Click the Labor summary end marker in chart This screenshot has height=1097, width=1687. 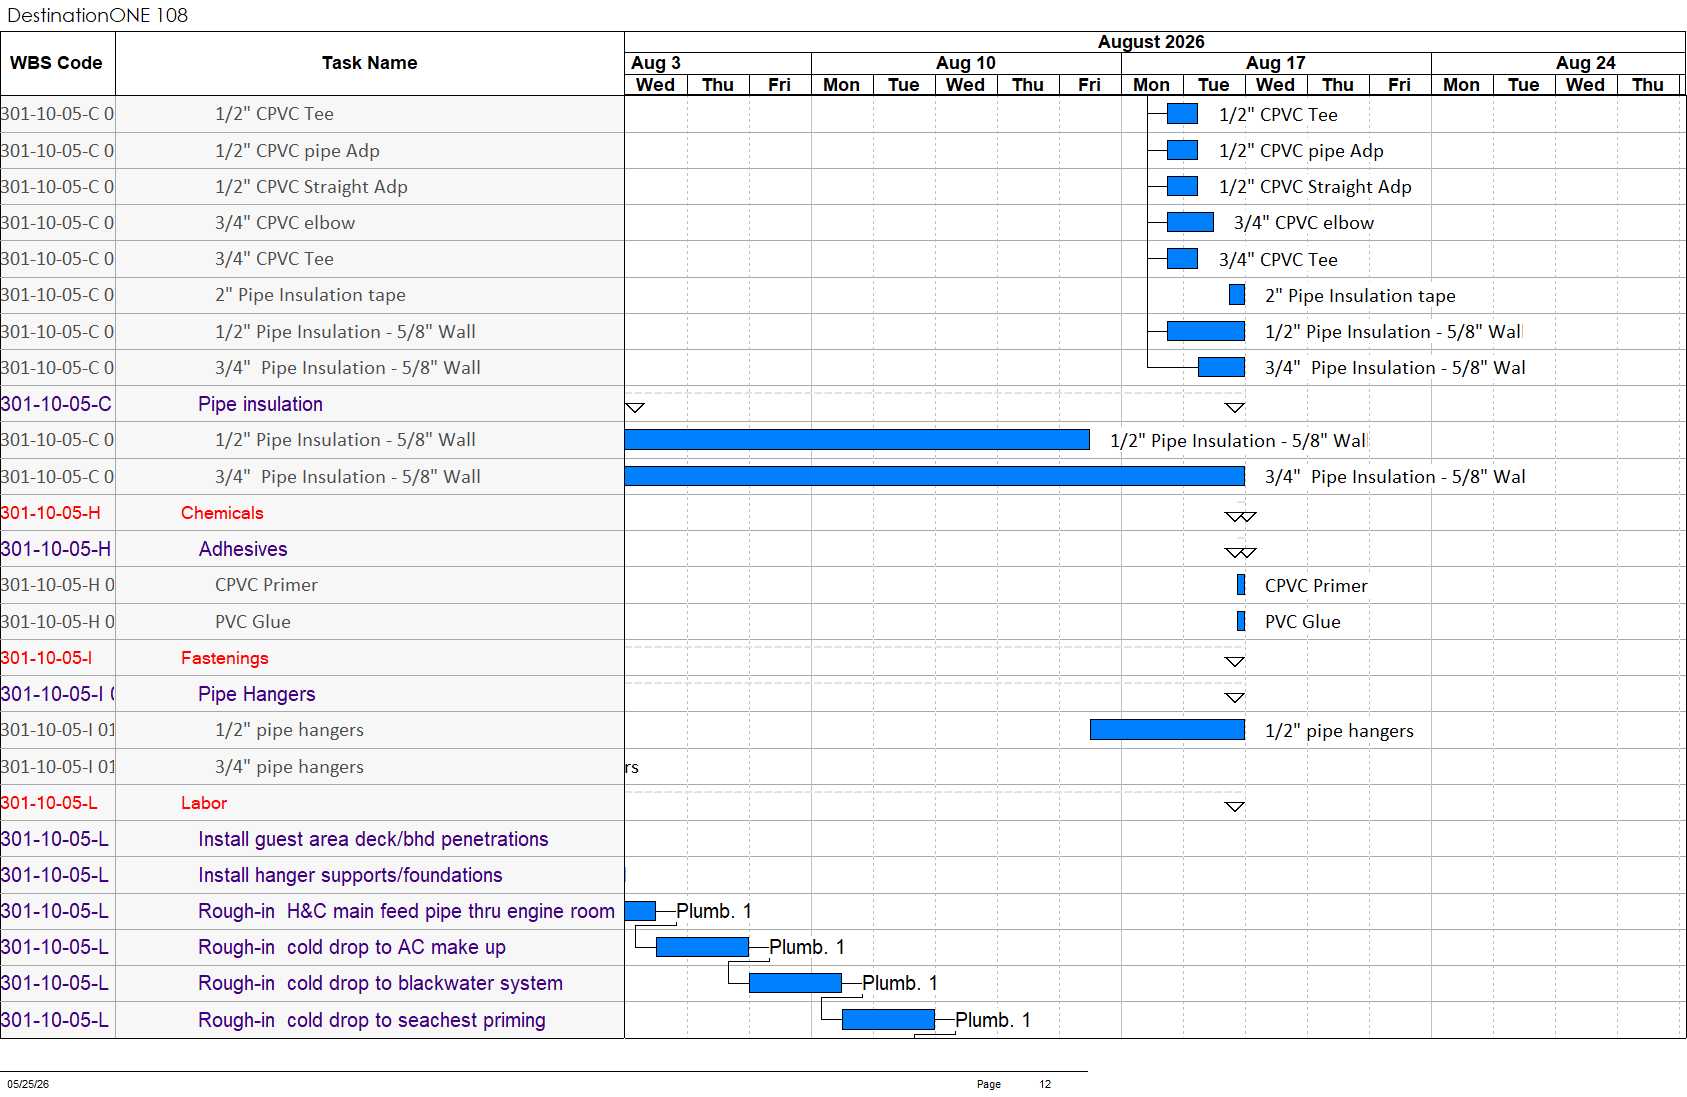pos(1235,807)
